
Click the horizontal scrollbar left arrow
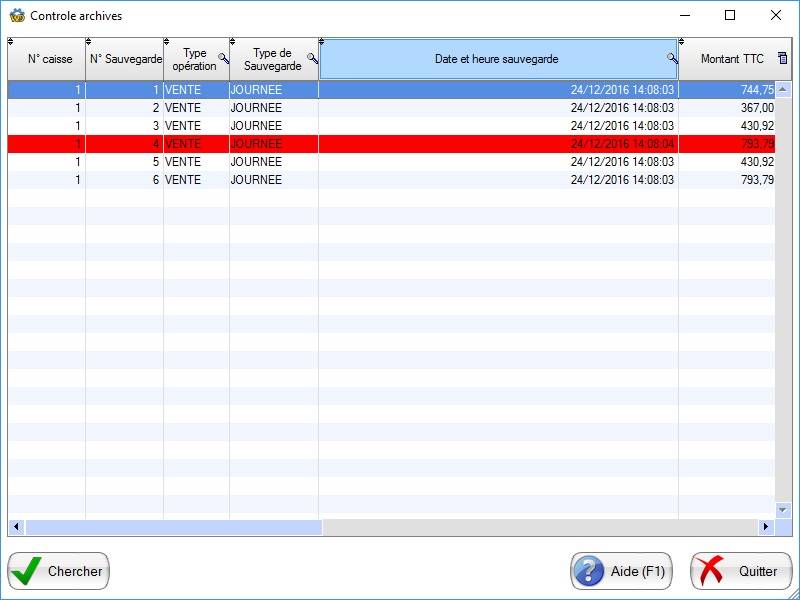click(16, 527)
